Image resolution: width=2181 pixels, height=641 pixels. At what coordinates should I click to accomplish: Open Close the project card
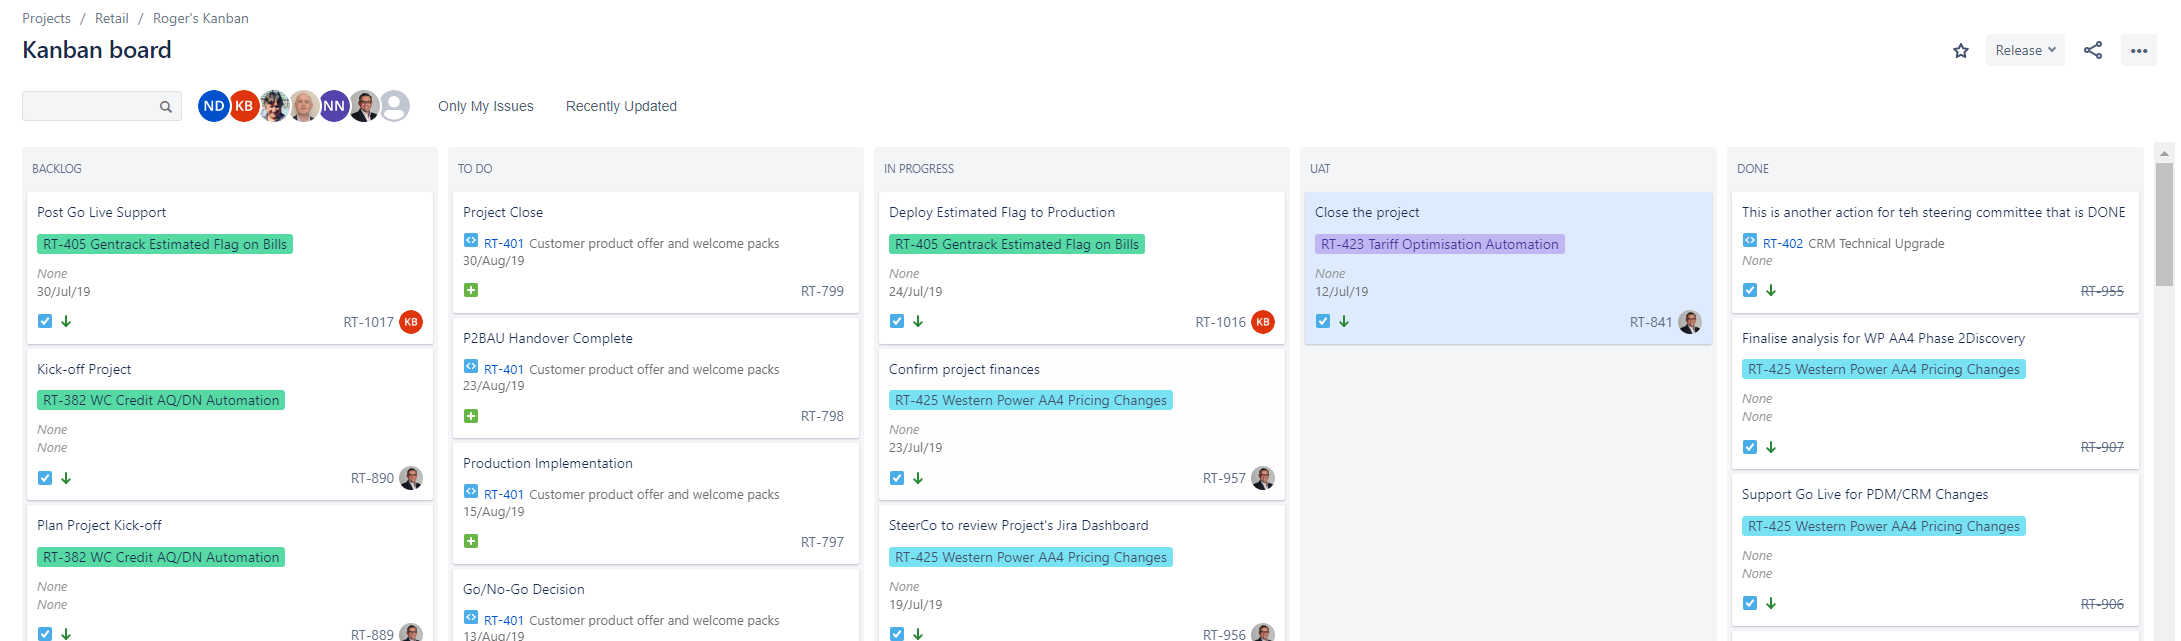[1508, 268]
